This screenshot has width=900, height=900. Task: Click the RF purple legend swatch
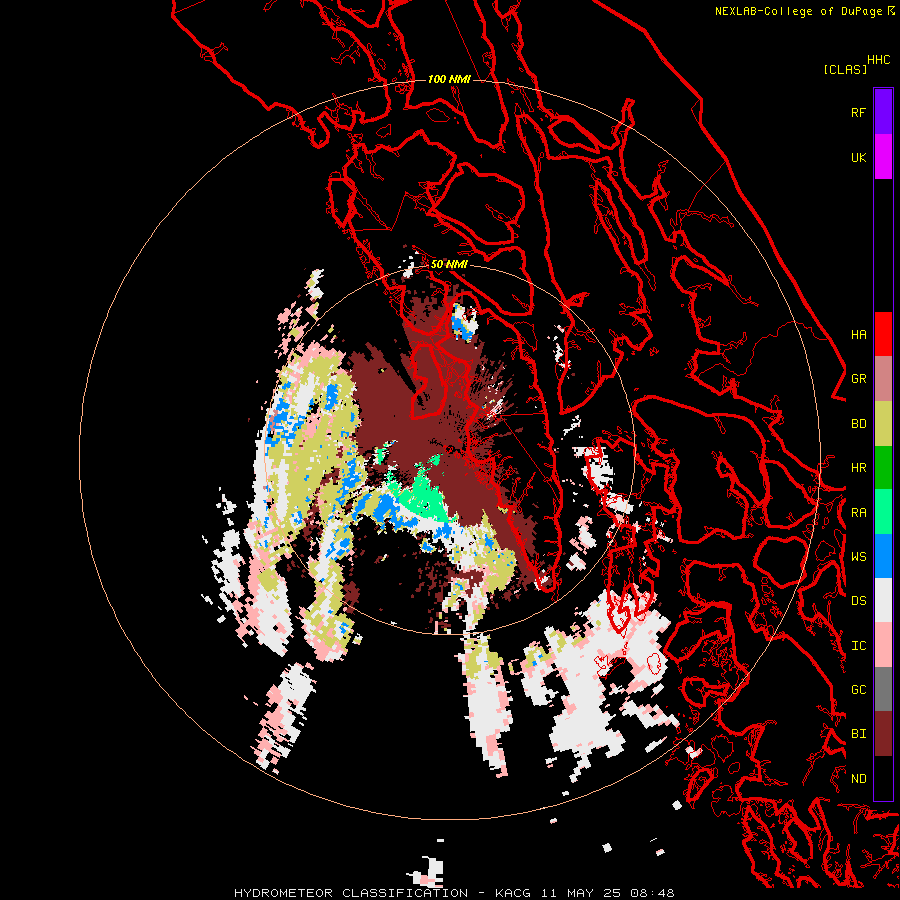[883, 112]
